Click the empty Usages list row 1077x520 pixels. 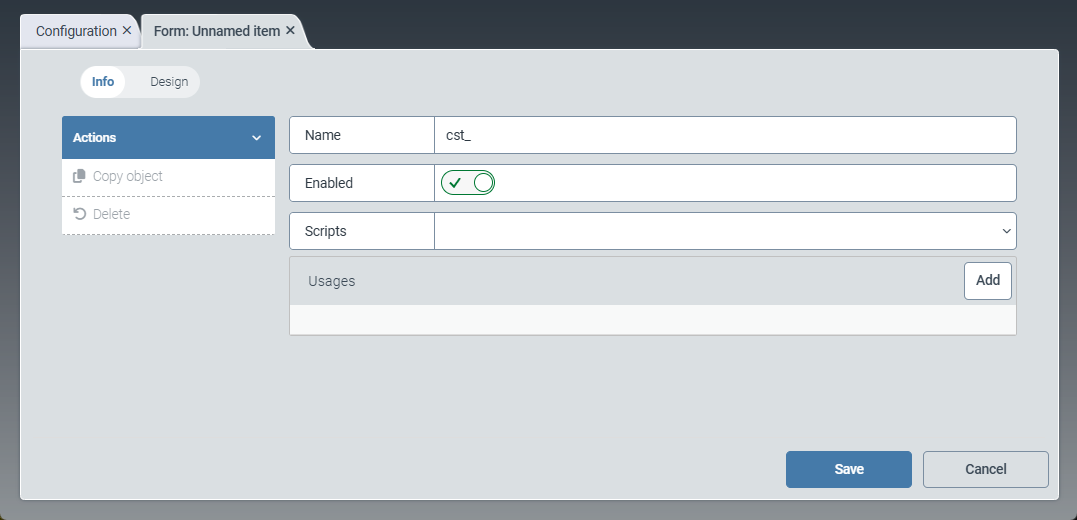(652, 320)
